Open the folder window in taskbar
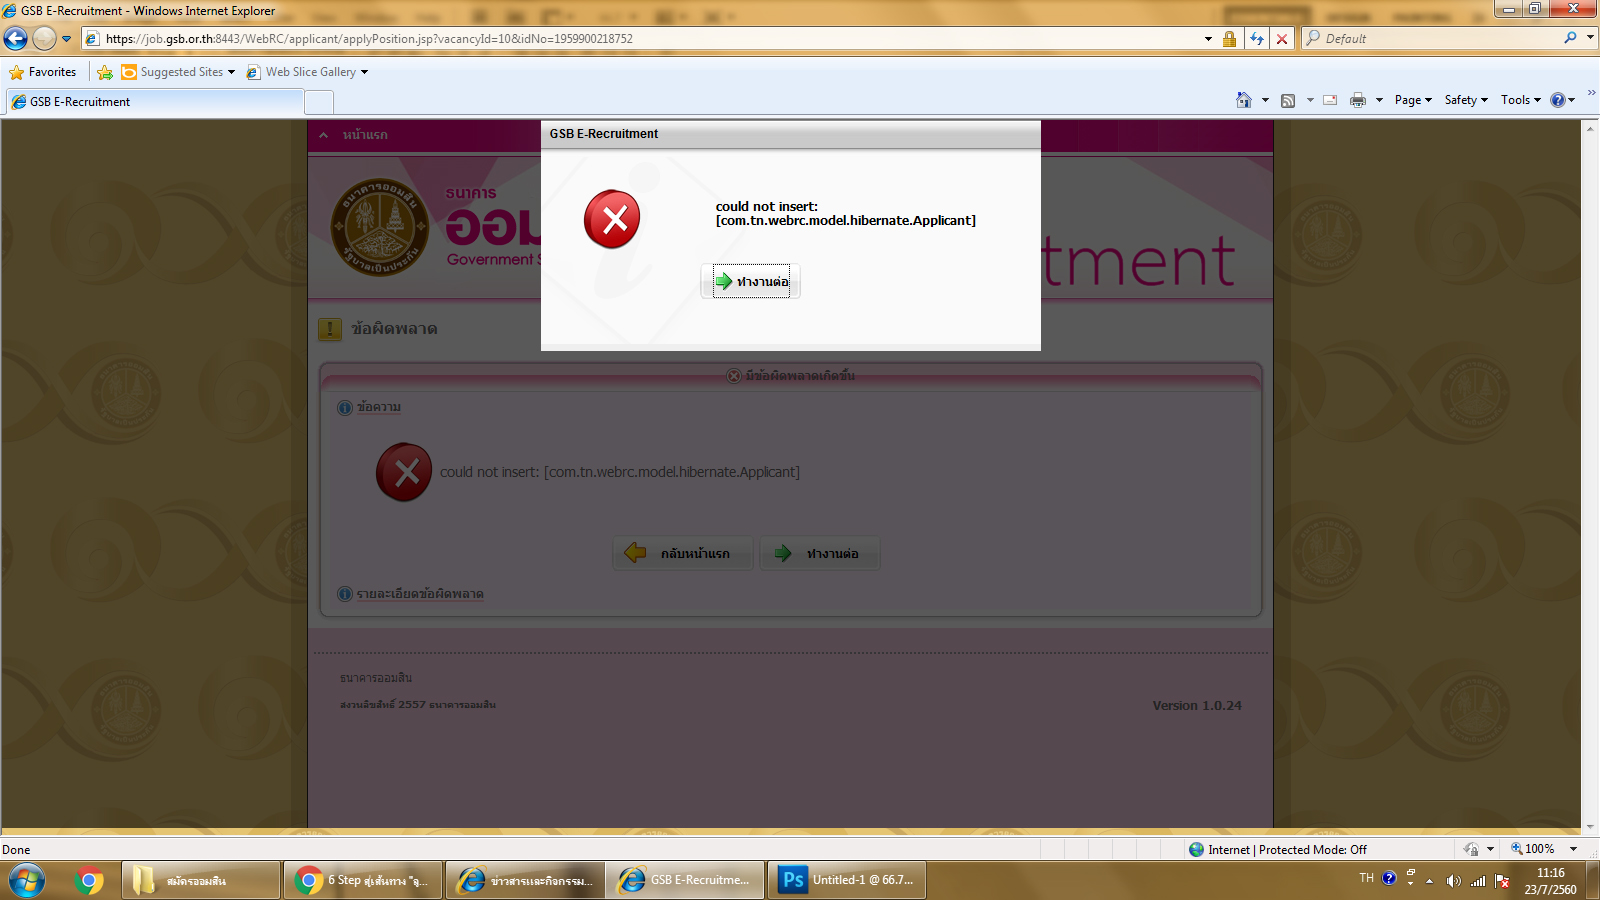 [x=201, y=880]
